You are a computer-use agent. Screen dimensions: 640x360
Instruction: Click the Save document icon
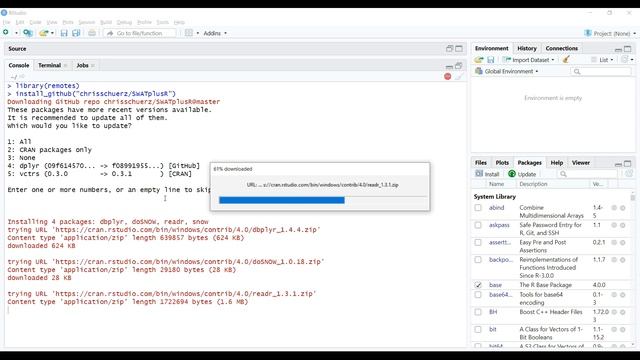tap(64, 33)
